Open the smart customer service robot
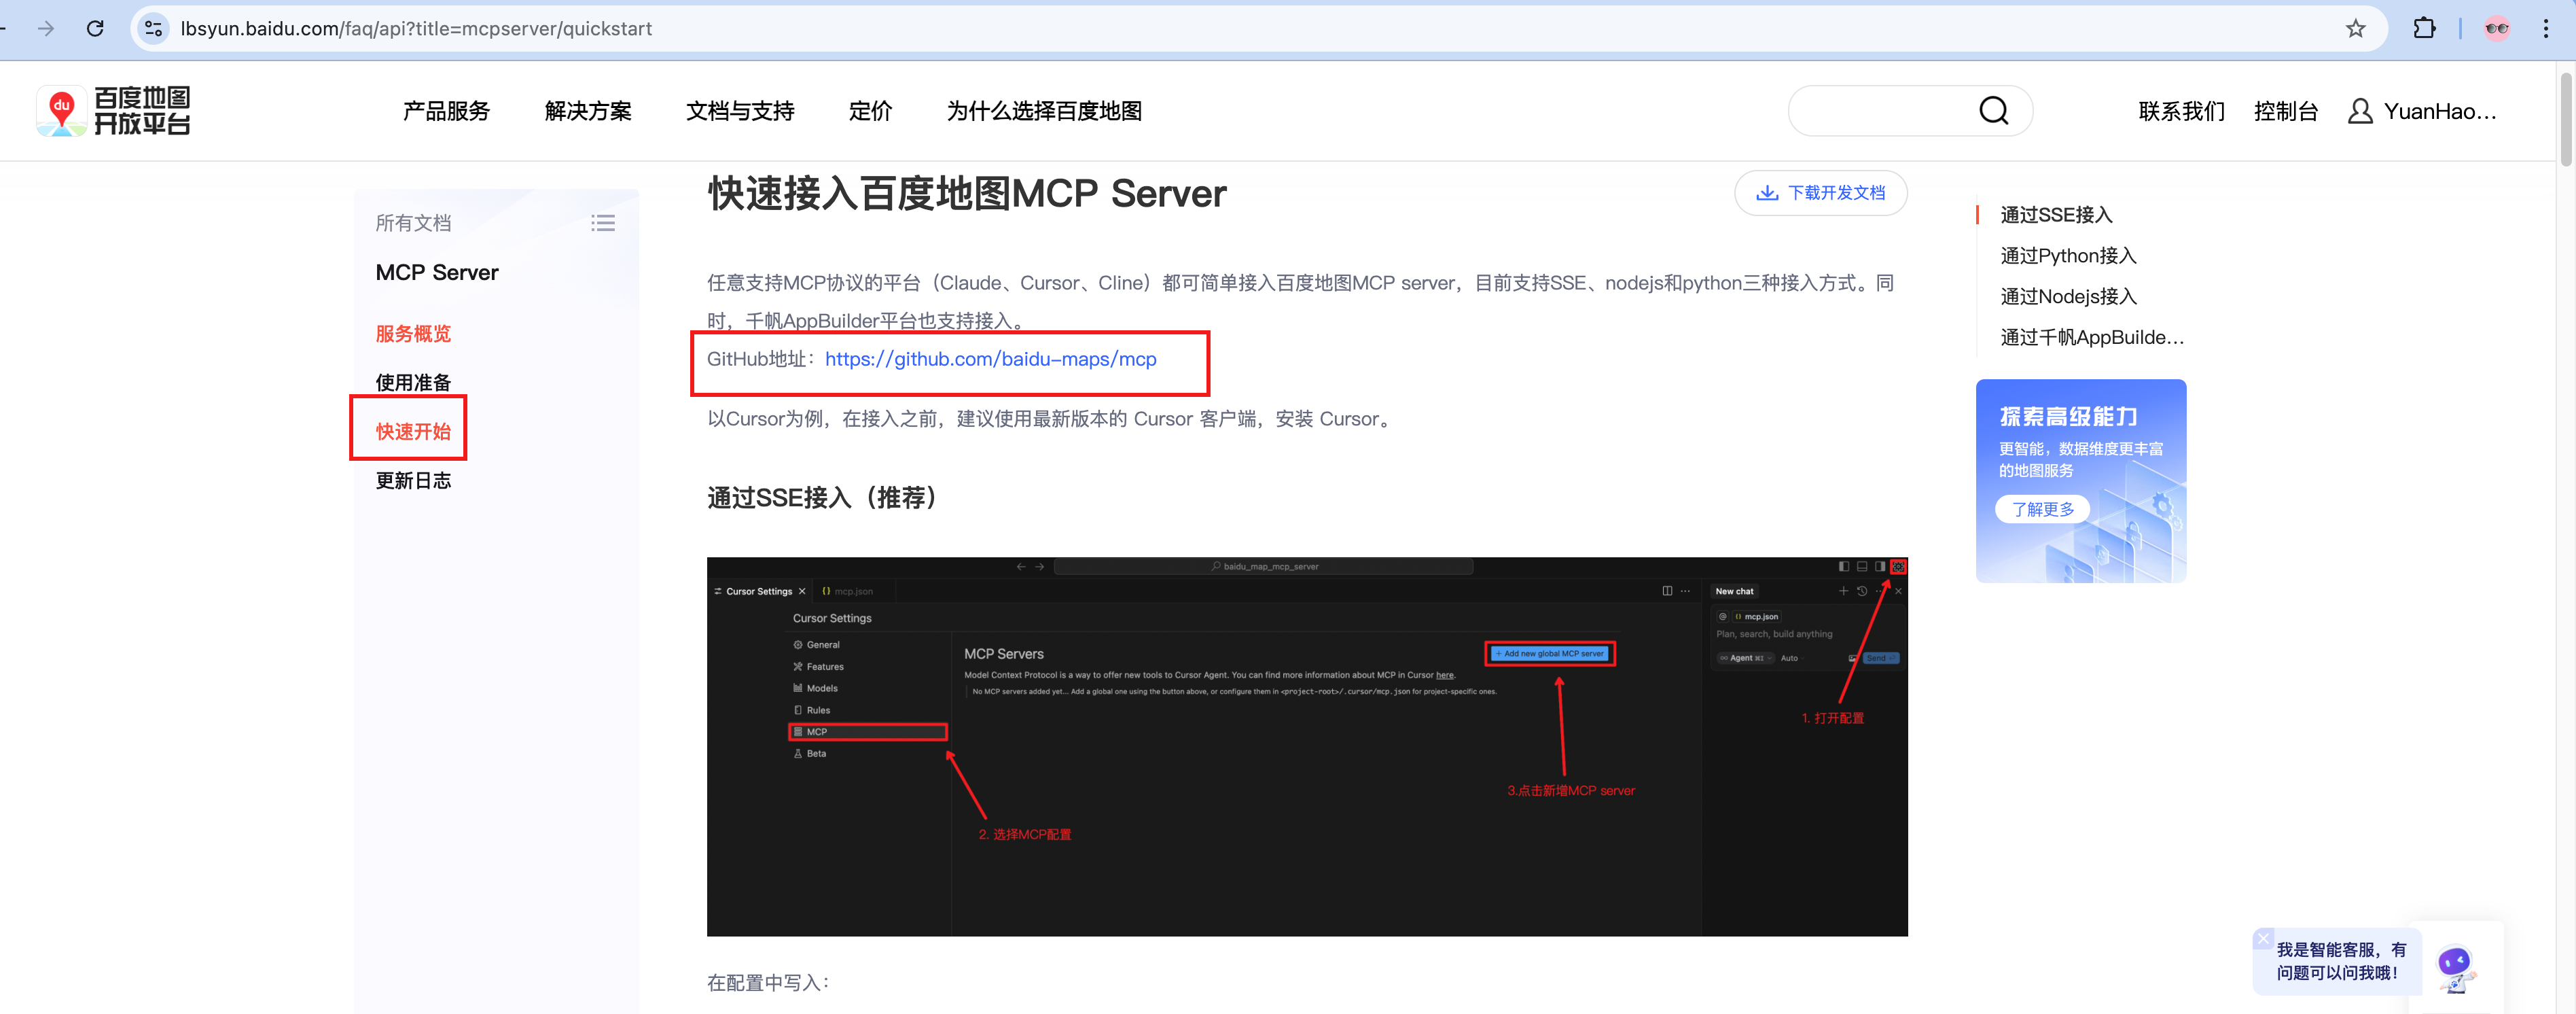The width and height of the screenshot is (2576, 1014). click(2455, 966)
